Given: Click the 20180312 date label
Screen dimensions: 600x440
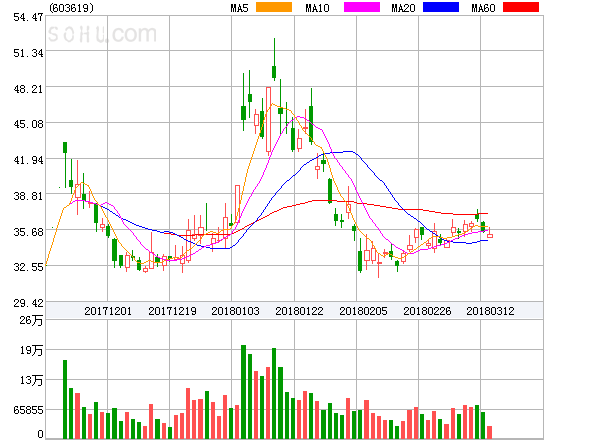Looking at the screenshot, I should click(x=490, y=311).
